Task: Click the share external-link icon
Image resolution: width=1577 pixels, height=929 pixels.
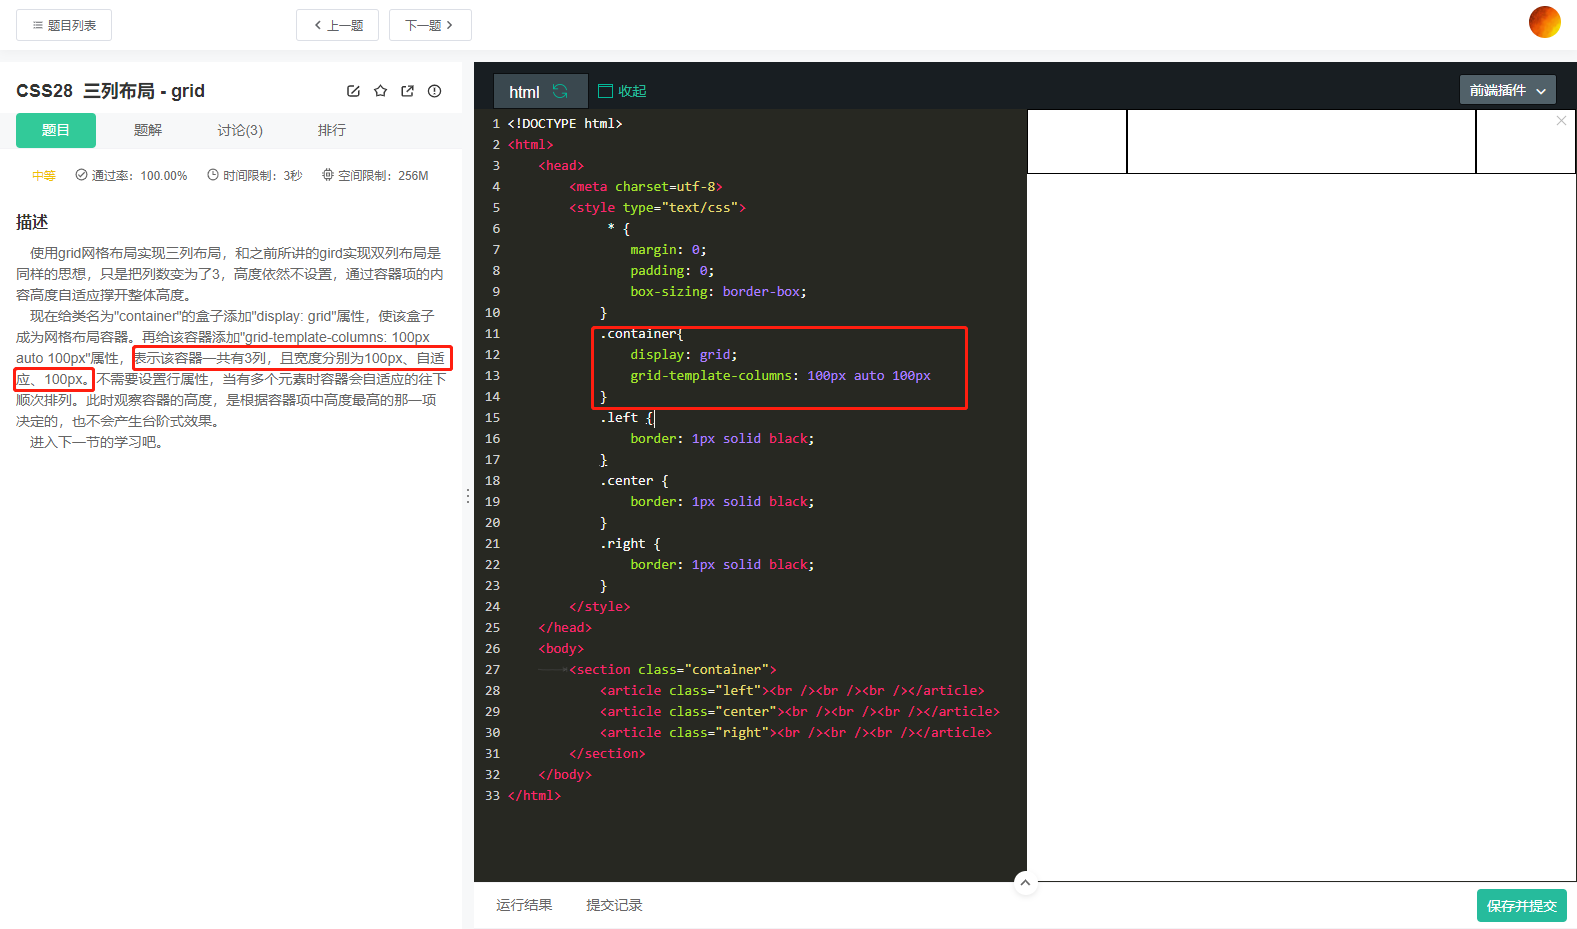Action: tap(407, 91)
